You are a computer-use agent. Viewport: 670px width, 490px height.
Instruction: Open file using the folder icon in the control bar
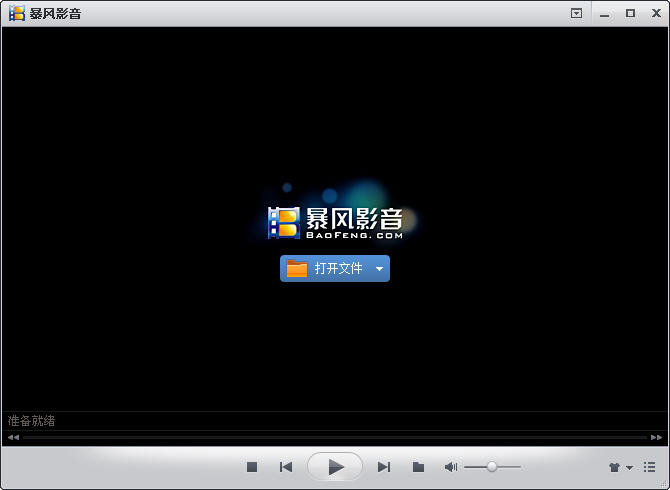(x=418, y=467)
